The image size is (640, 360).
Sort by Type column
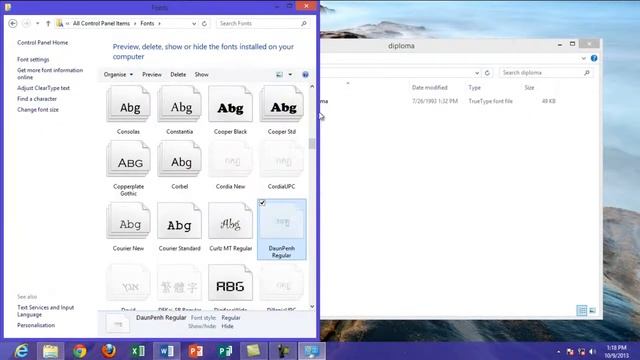point(475,87)
